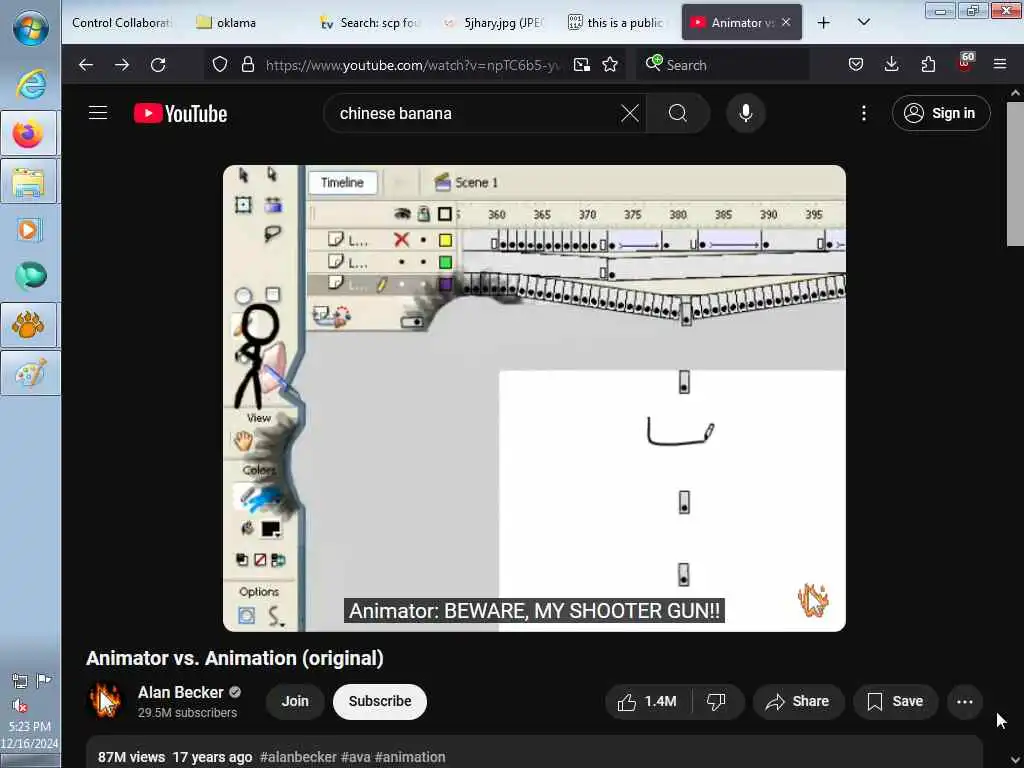The height and width of the screenshot is (768, 1024).
Task: Click the uBlock extension icon with badge 60
Action: 965,63
